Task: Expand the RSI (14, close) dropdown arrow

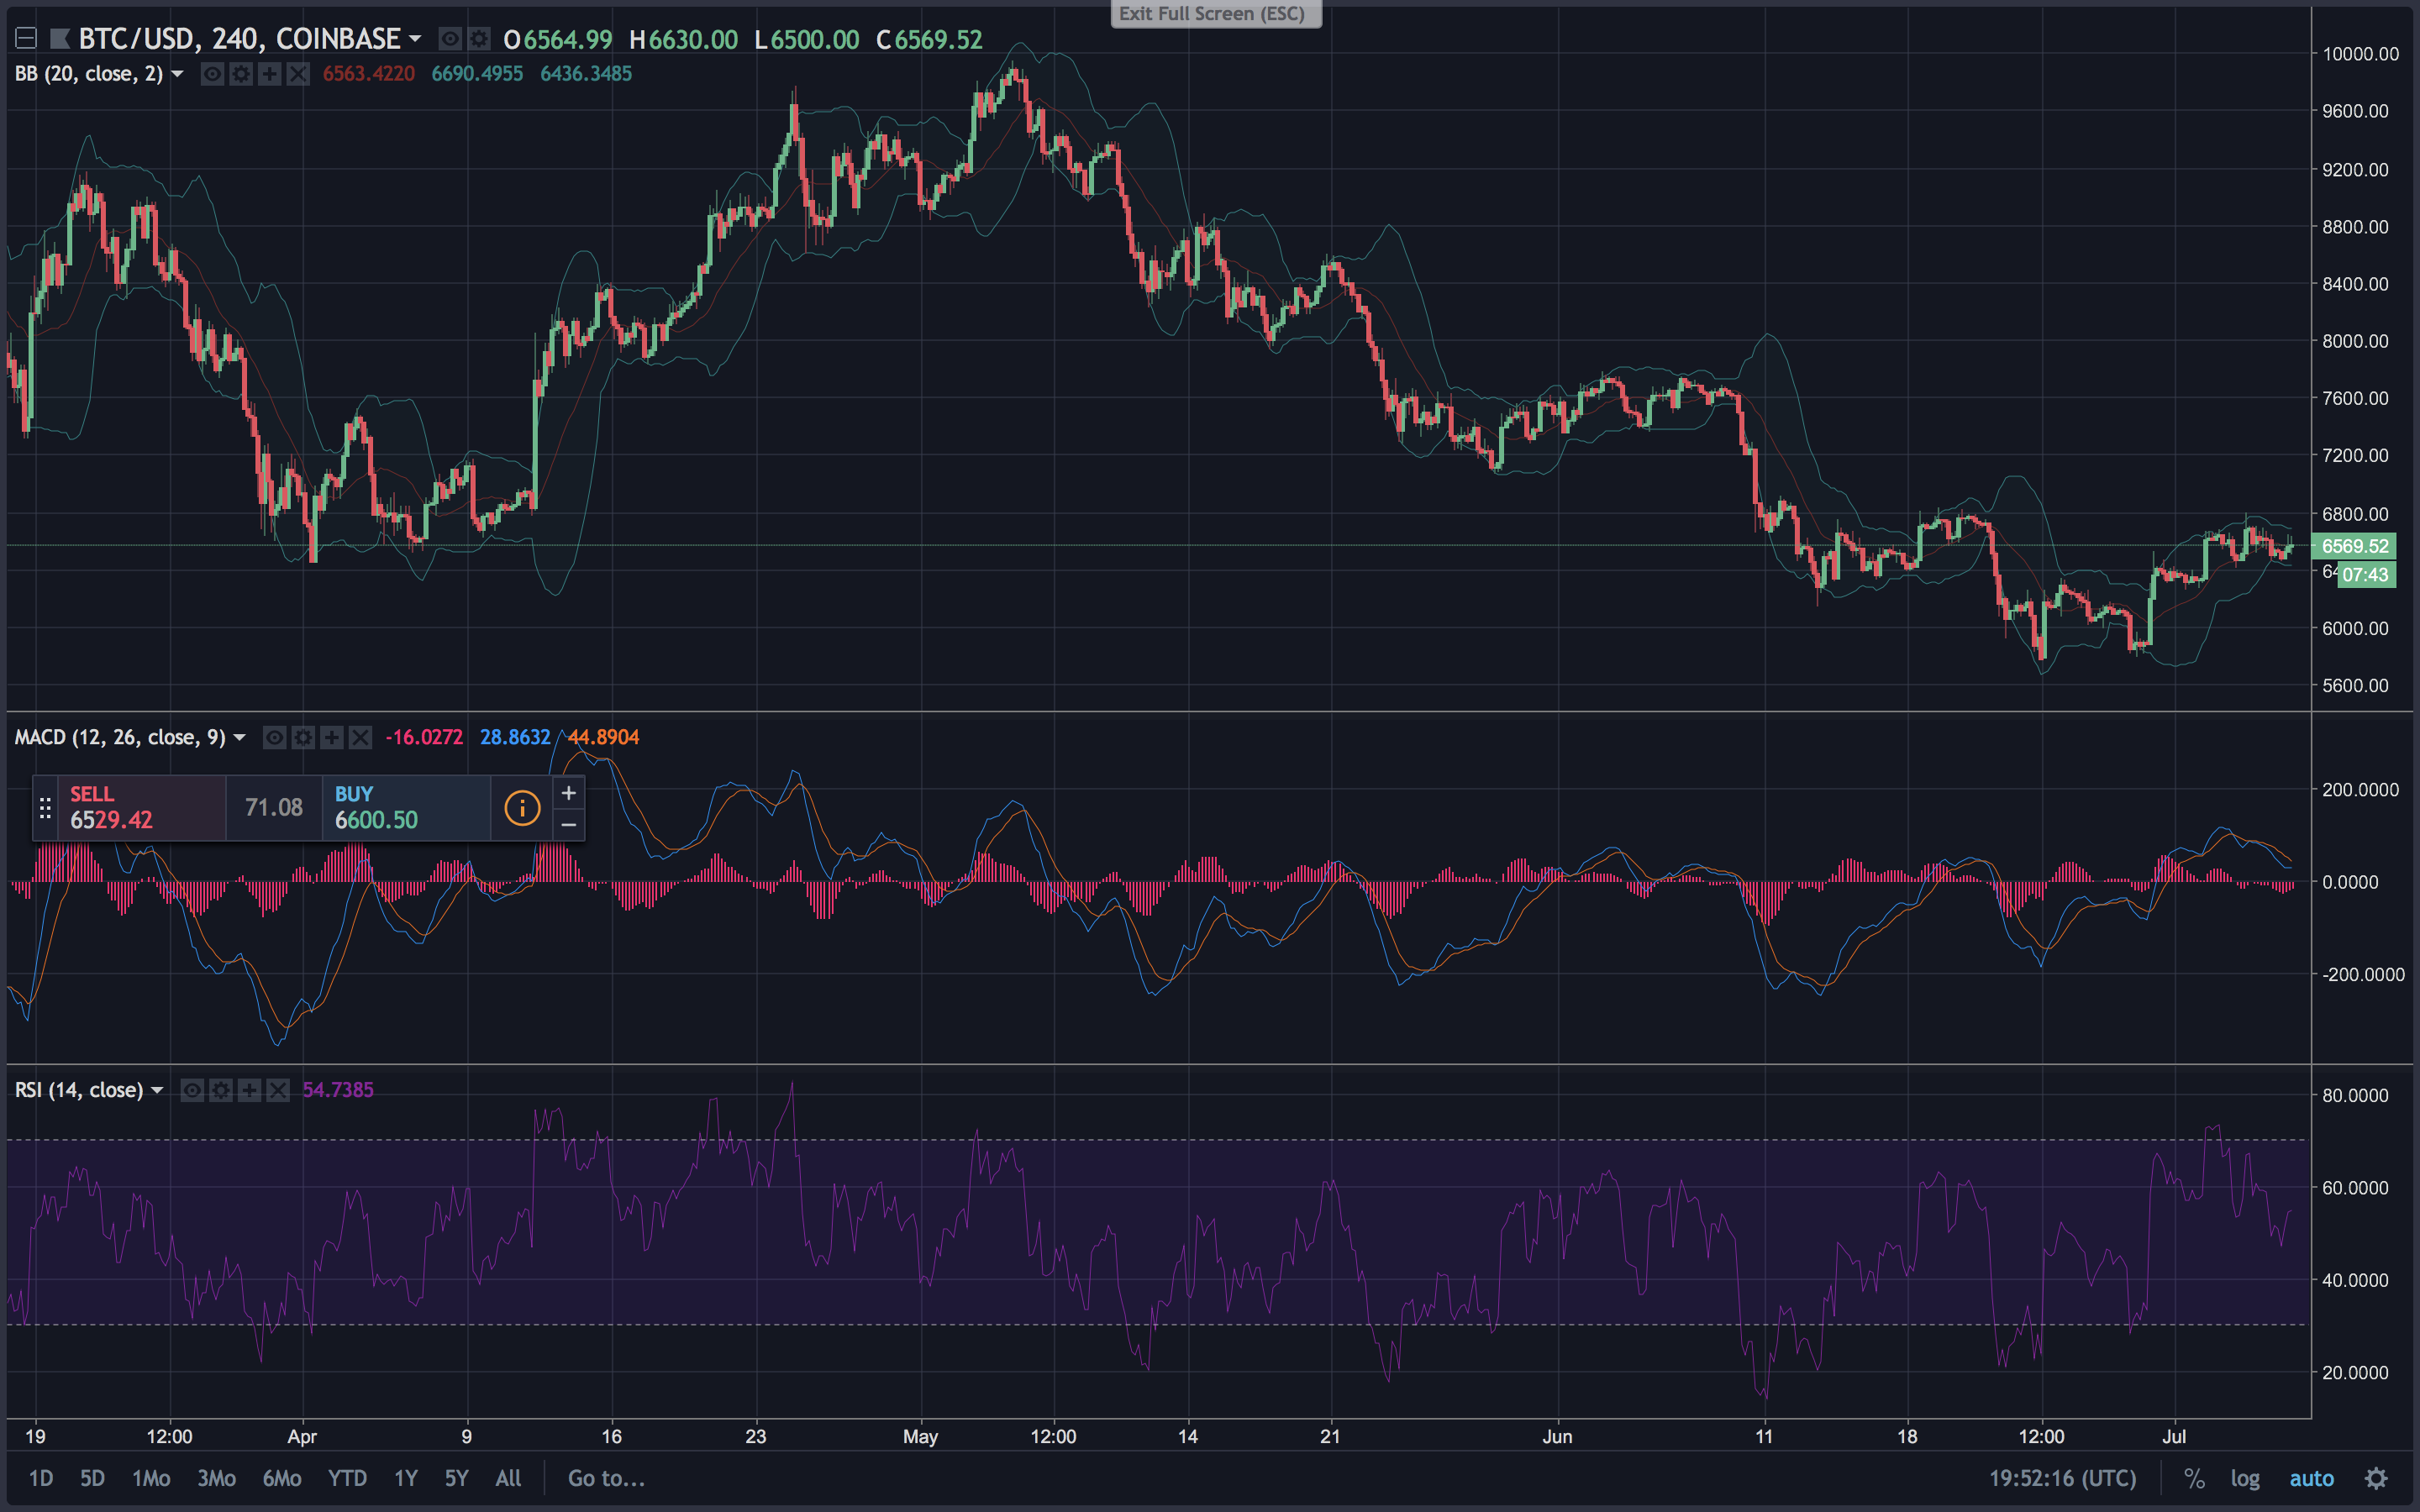Action: (158, 1090)
